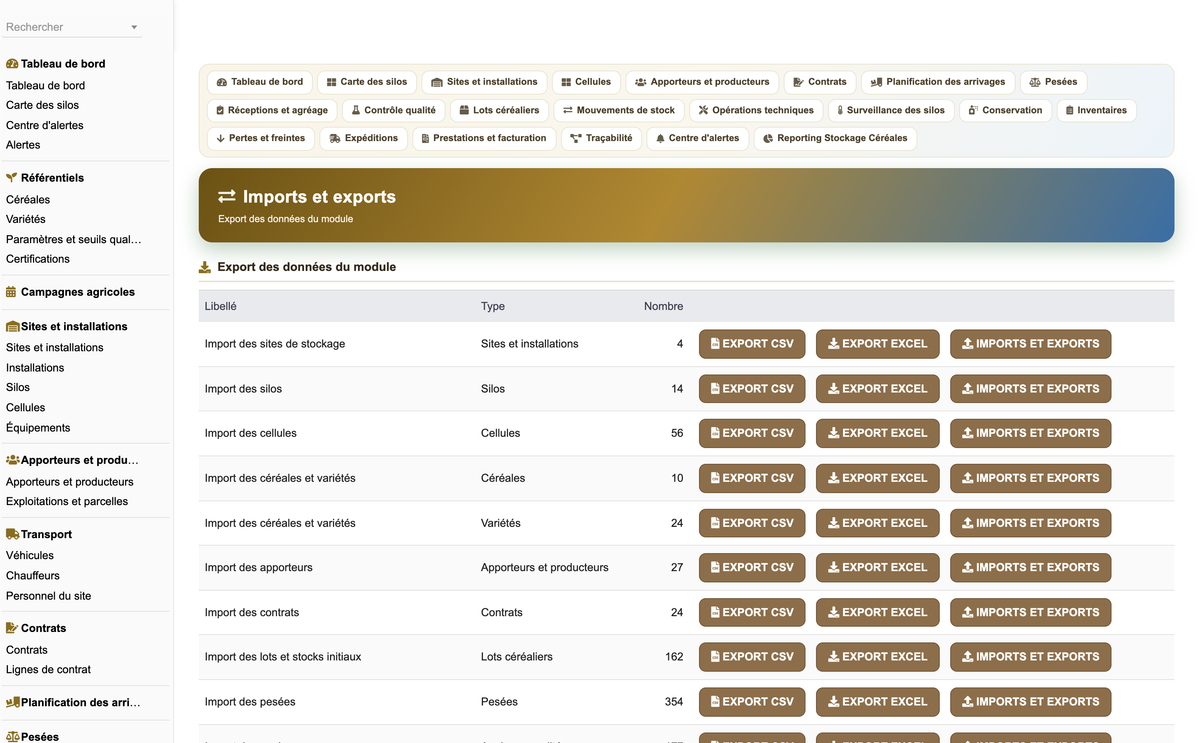Image resolution: width=1200 pixels, height=743 pixels.
Task: Click the Sites et installations sidebar section icon
Action: 13,326
